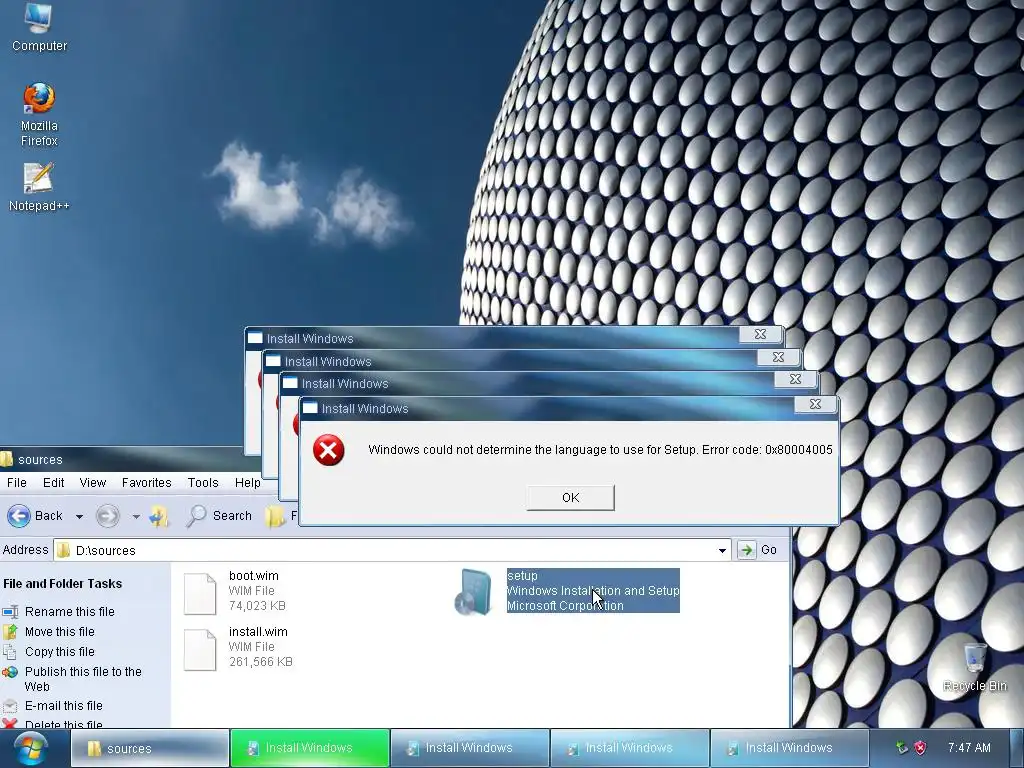1024x768 pixels.
Task: Click the Start orb button
Action: pyautogui.click(x=31, y=749)
